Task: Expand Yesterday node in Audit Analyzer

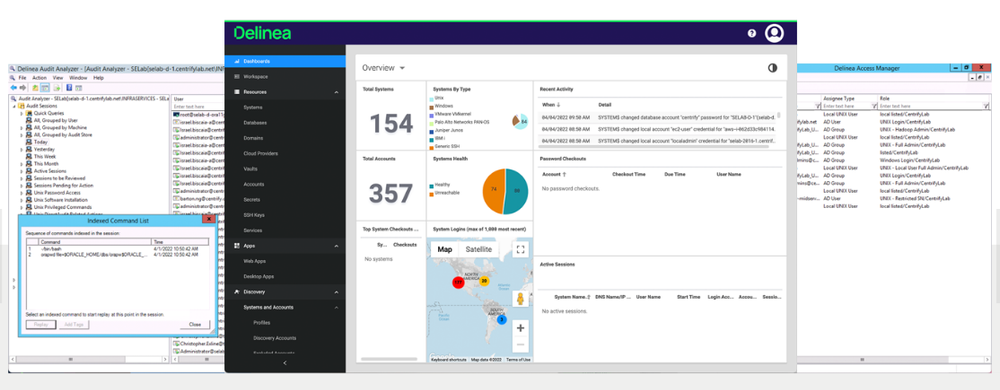Action: pyautogui.click(x=22, y=149)
